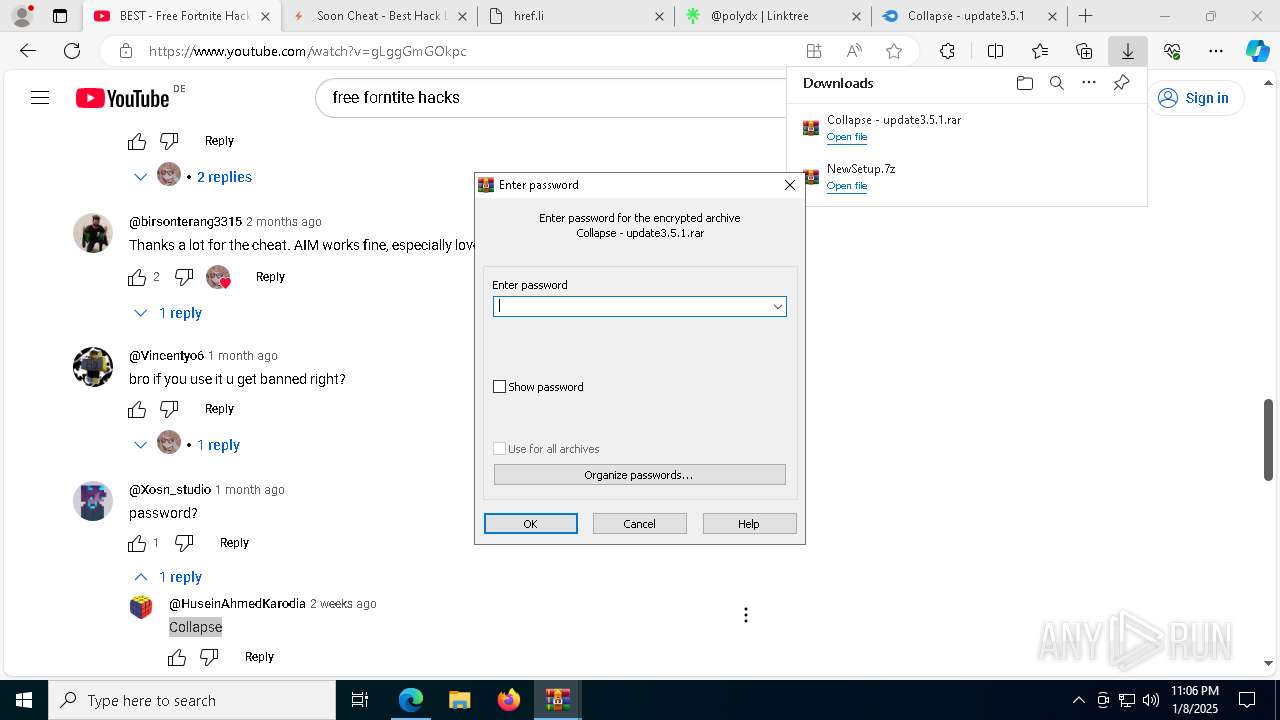Click WinRAR taskbar icon
1280x720 pixels.
(558, 700)
